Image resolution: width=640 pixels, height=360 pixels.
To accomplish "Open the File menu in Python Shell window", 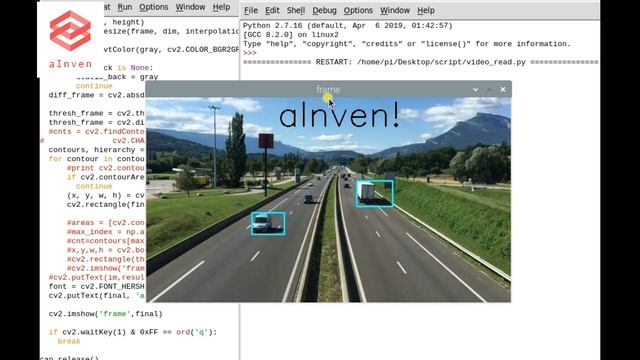I will (251, 11).
